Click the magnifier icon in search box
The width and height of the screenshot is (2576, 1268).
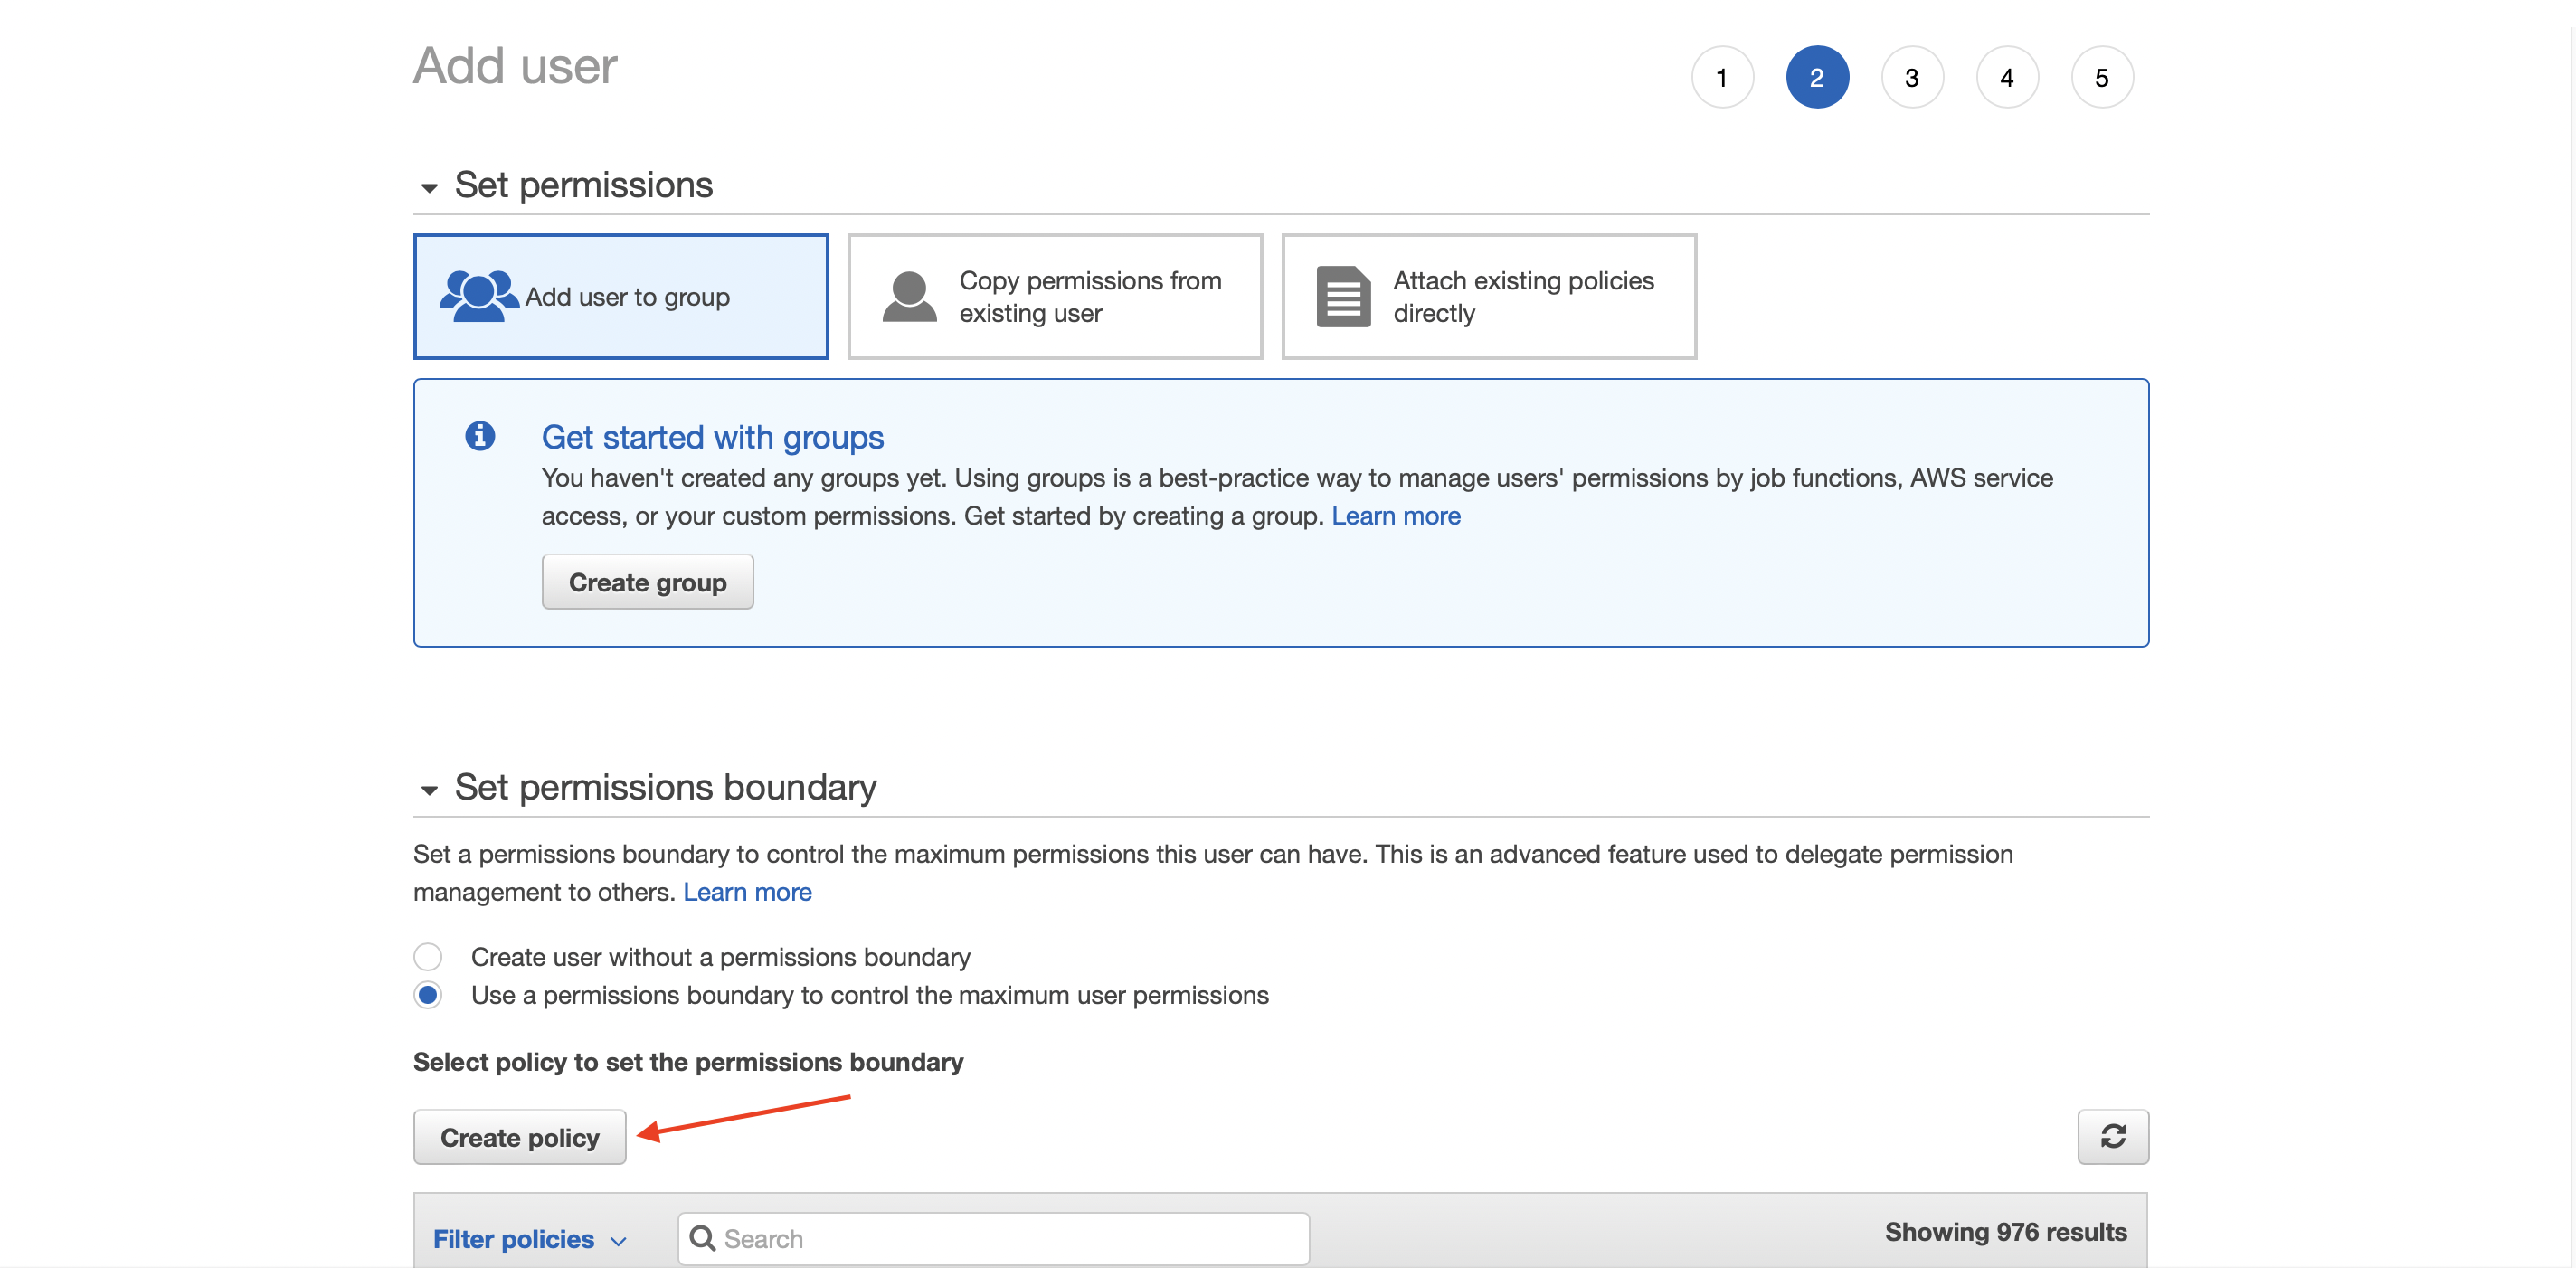(702, 1238)
